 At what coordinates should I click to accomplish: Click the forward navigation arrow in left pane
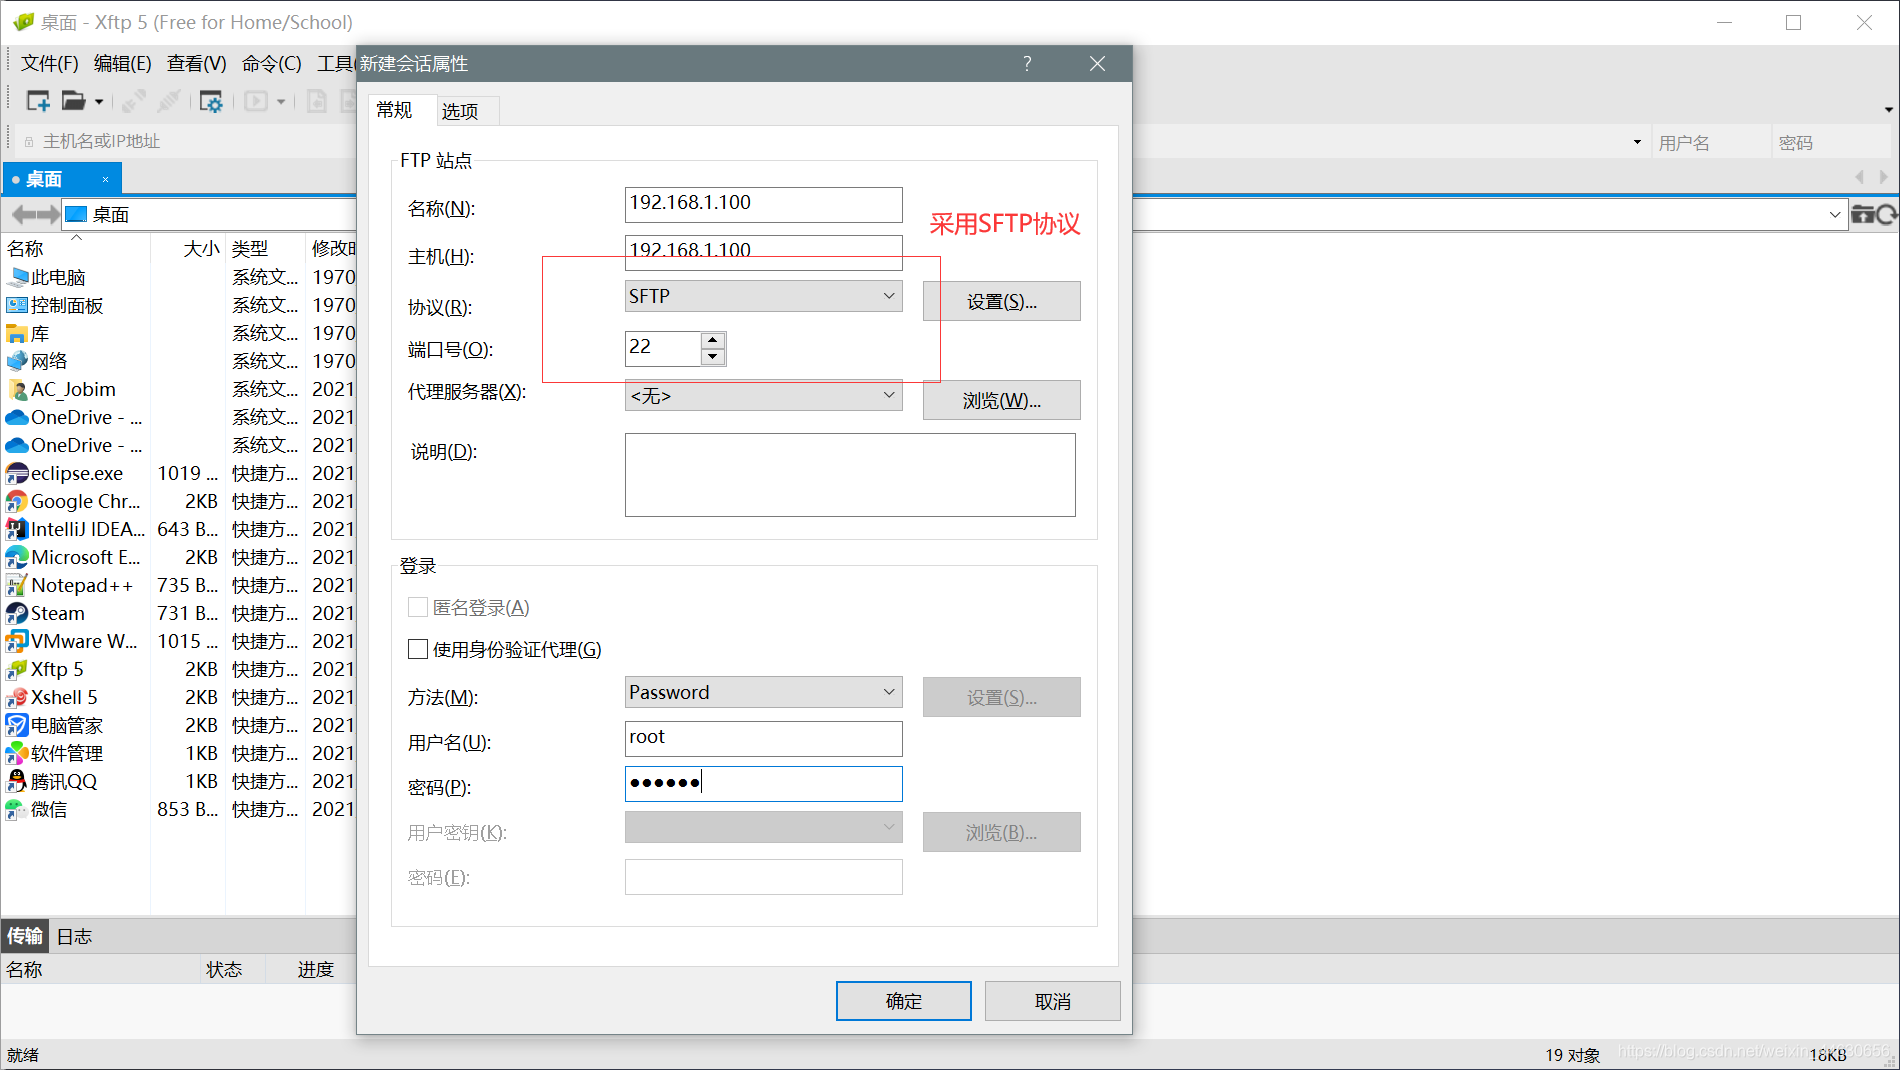point(48,214)
